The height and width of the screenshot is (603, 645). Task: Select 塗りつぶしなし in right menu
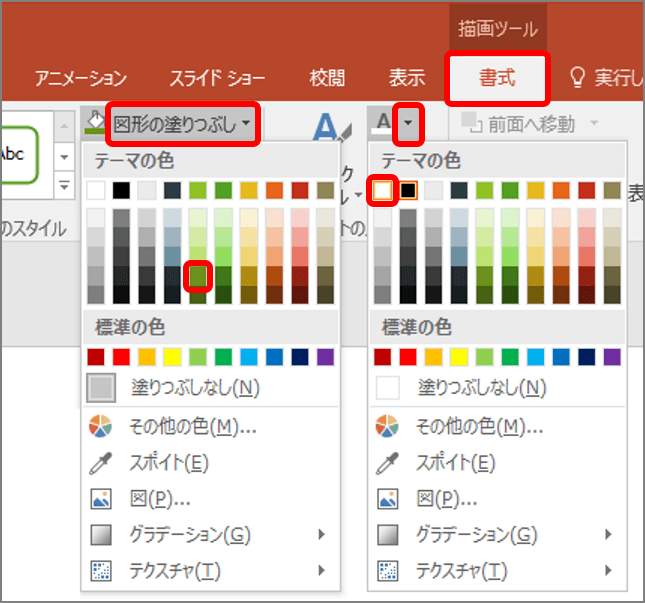point(497,387)
